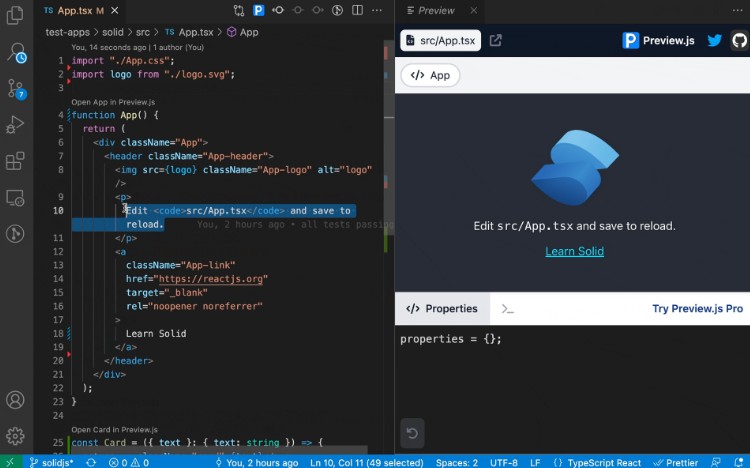The image size is (750, 468).
Task: Open the Extensions view
Action: pos(15,161)
